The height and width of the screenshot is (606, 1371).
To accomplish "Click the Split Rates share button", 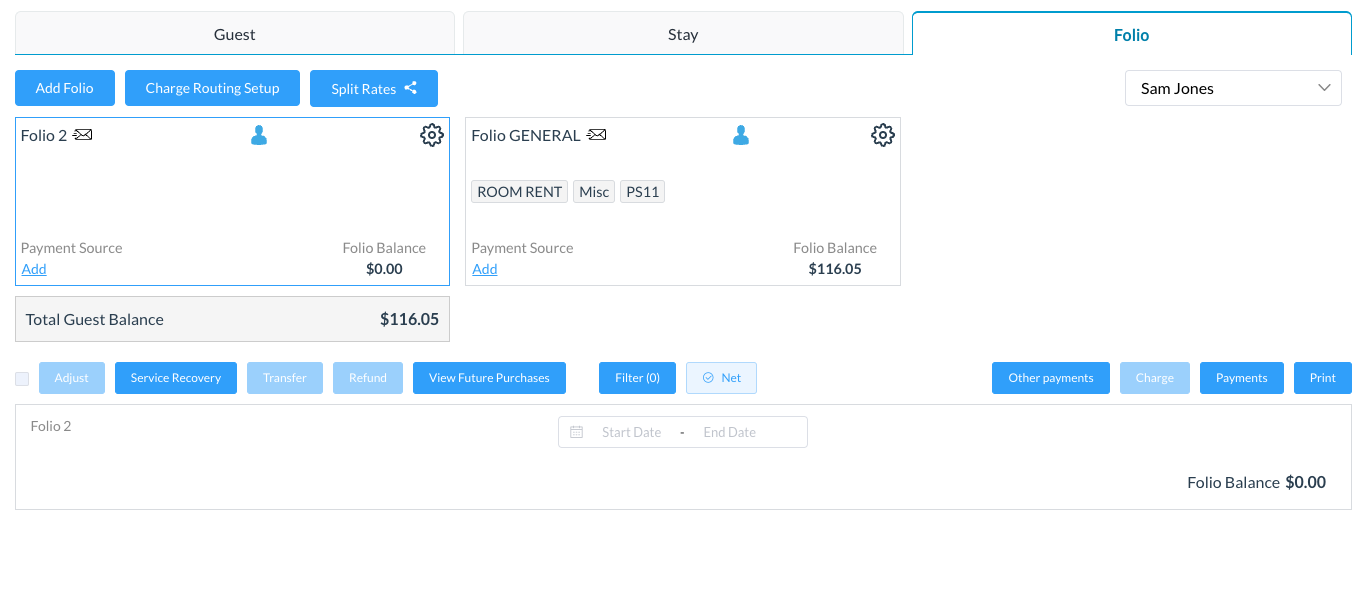I will tap(373, 88).
